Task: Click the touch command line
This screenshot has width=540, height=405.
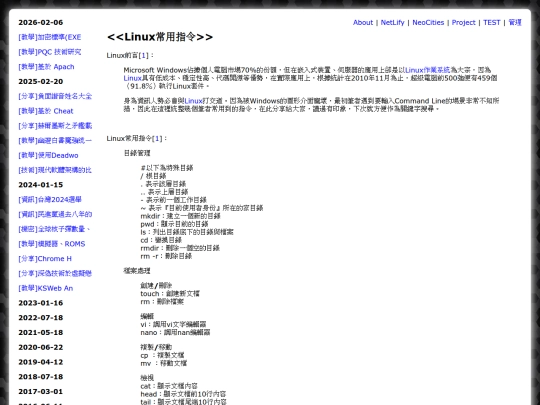Action: point(170,294)
